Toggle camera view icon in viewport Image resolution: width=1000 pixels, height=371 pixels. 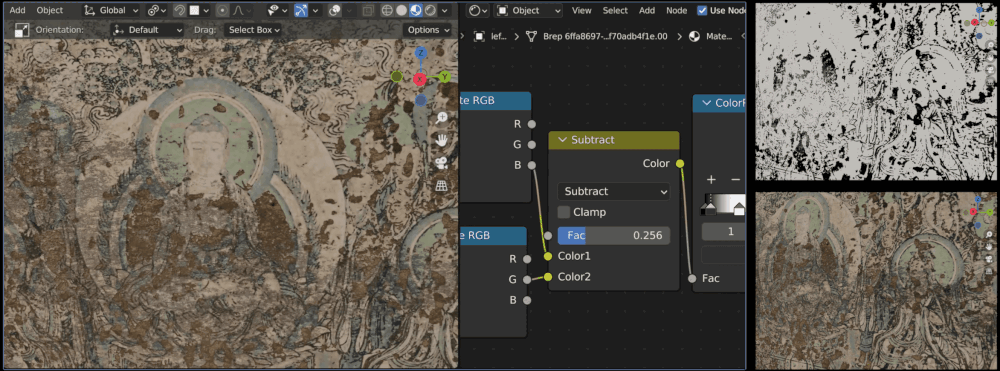[441, 163]
